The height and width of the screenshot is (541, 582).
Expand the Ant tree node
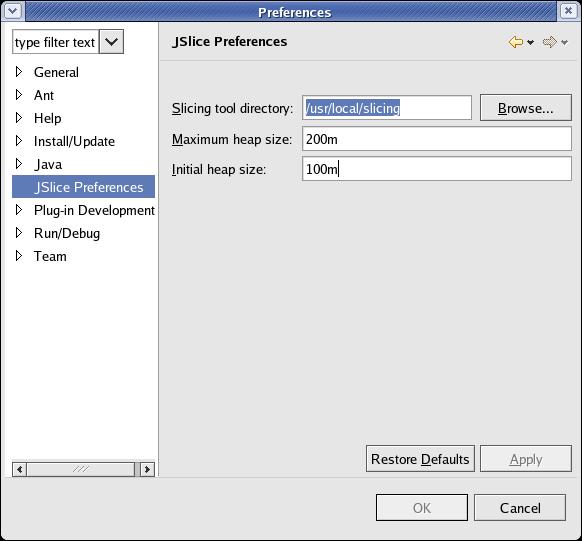(19, 95)
